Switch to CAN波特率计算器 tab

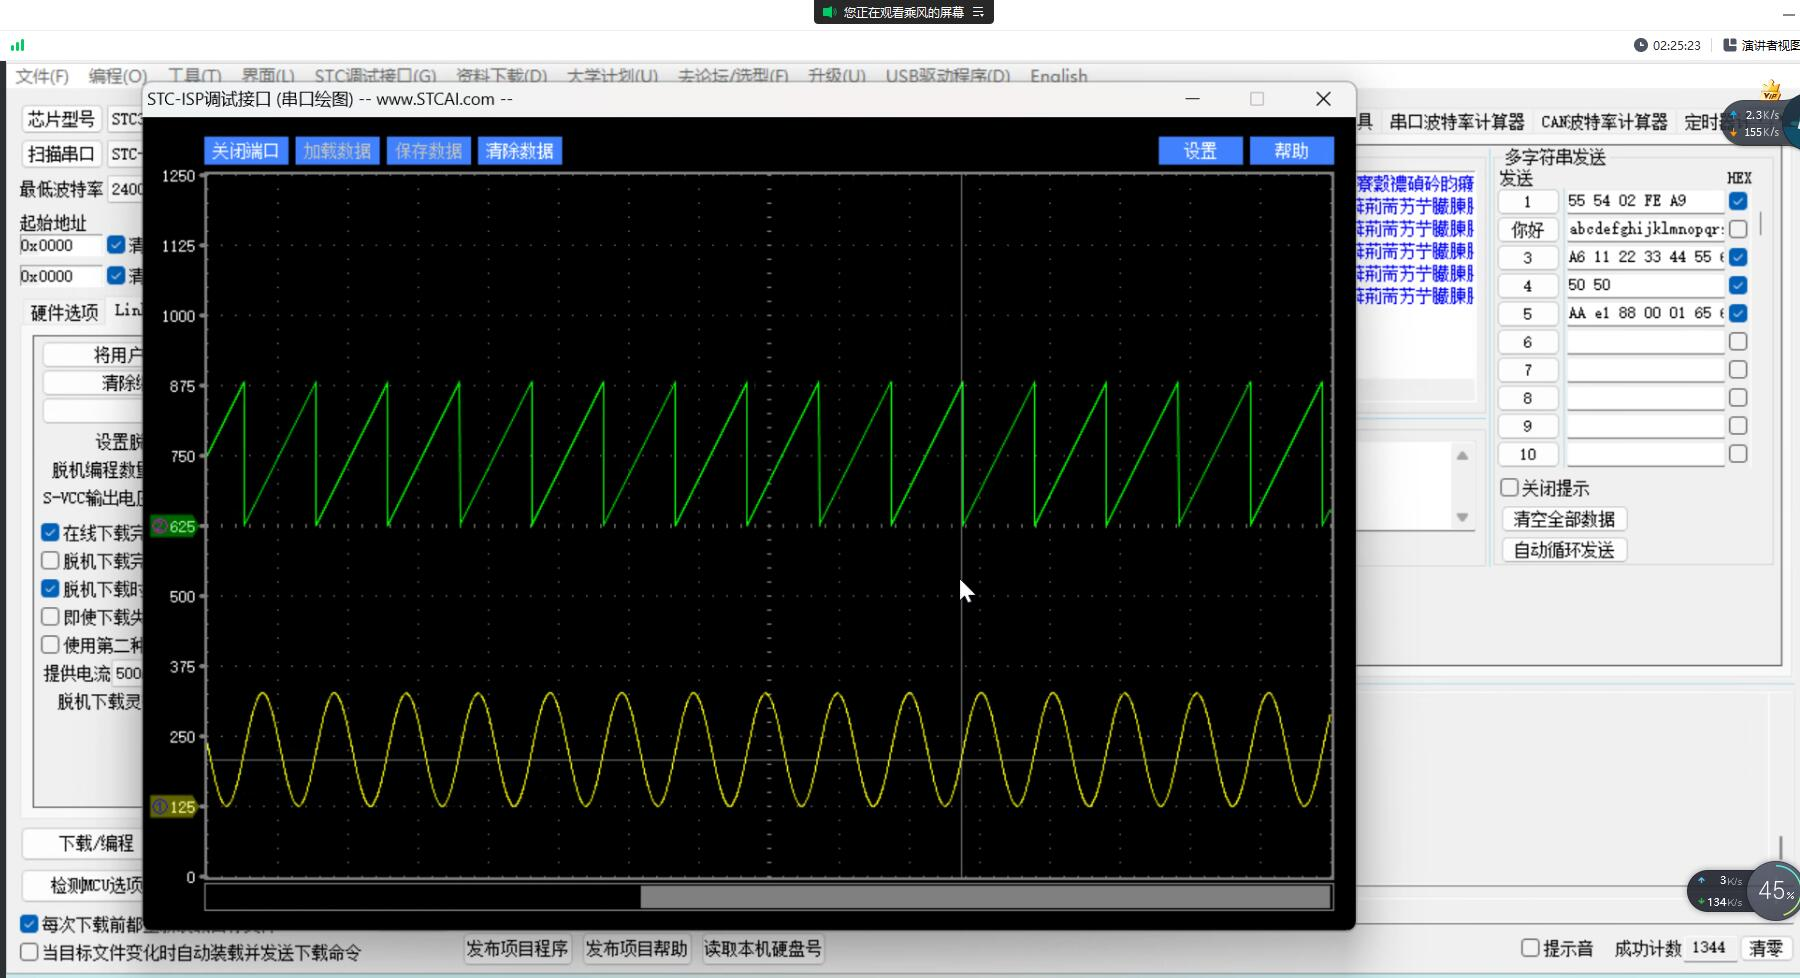point(1604,122)
